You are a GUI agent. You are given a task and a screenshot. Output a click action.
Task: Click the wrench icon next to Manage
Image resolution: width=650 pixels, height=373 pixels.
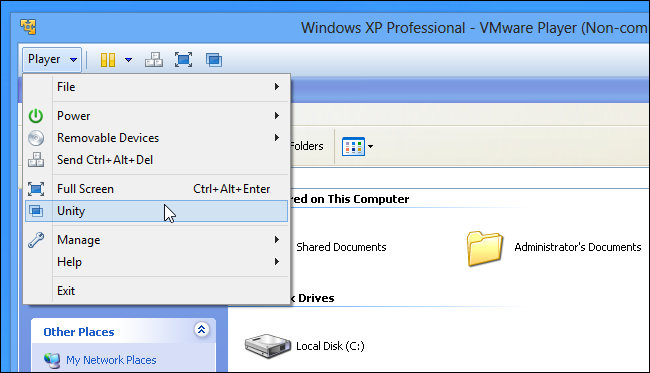coord(36,240)
